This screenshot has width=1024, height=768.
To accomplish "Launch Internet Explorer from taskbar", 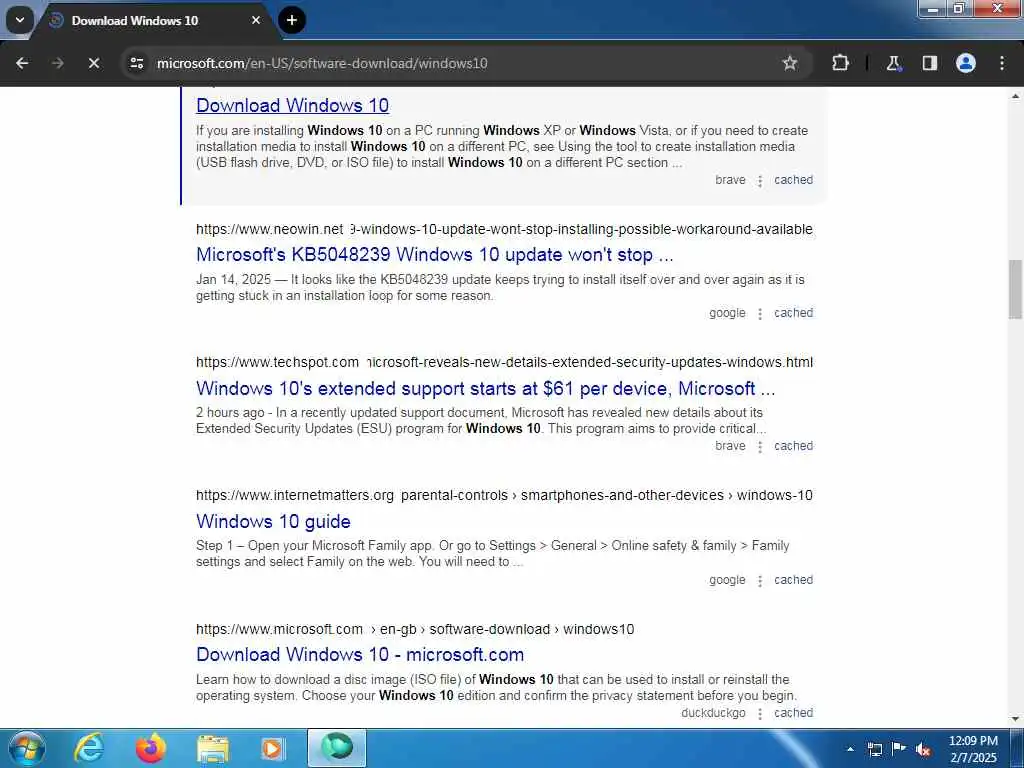I will [x=89, y=748].
